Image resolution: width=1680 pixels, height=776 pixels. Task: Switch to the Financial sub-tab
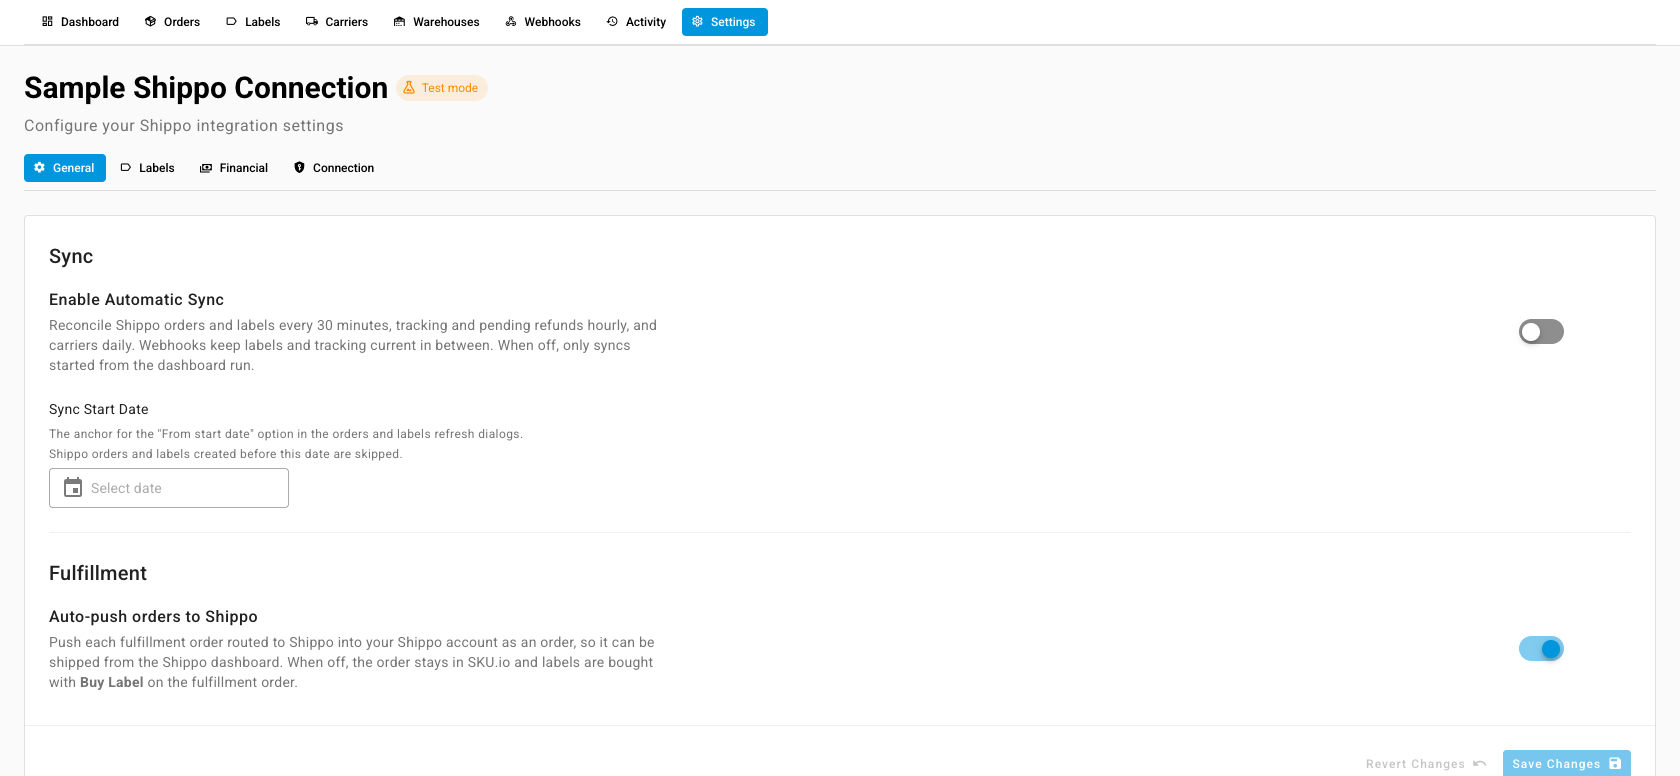[234, 168]
